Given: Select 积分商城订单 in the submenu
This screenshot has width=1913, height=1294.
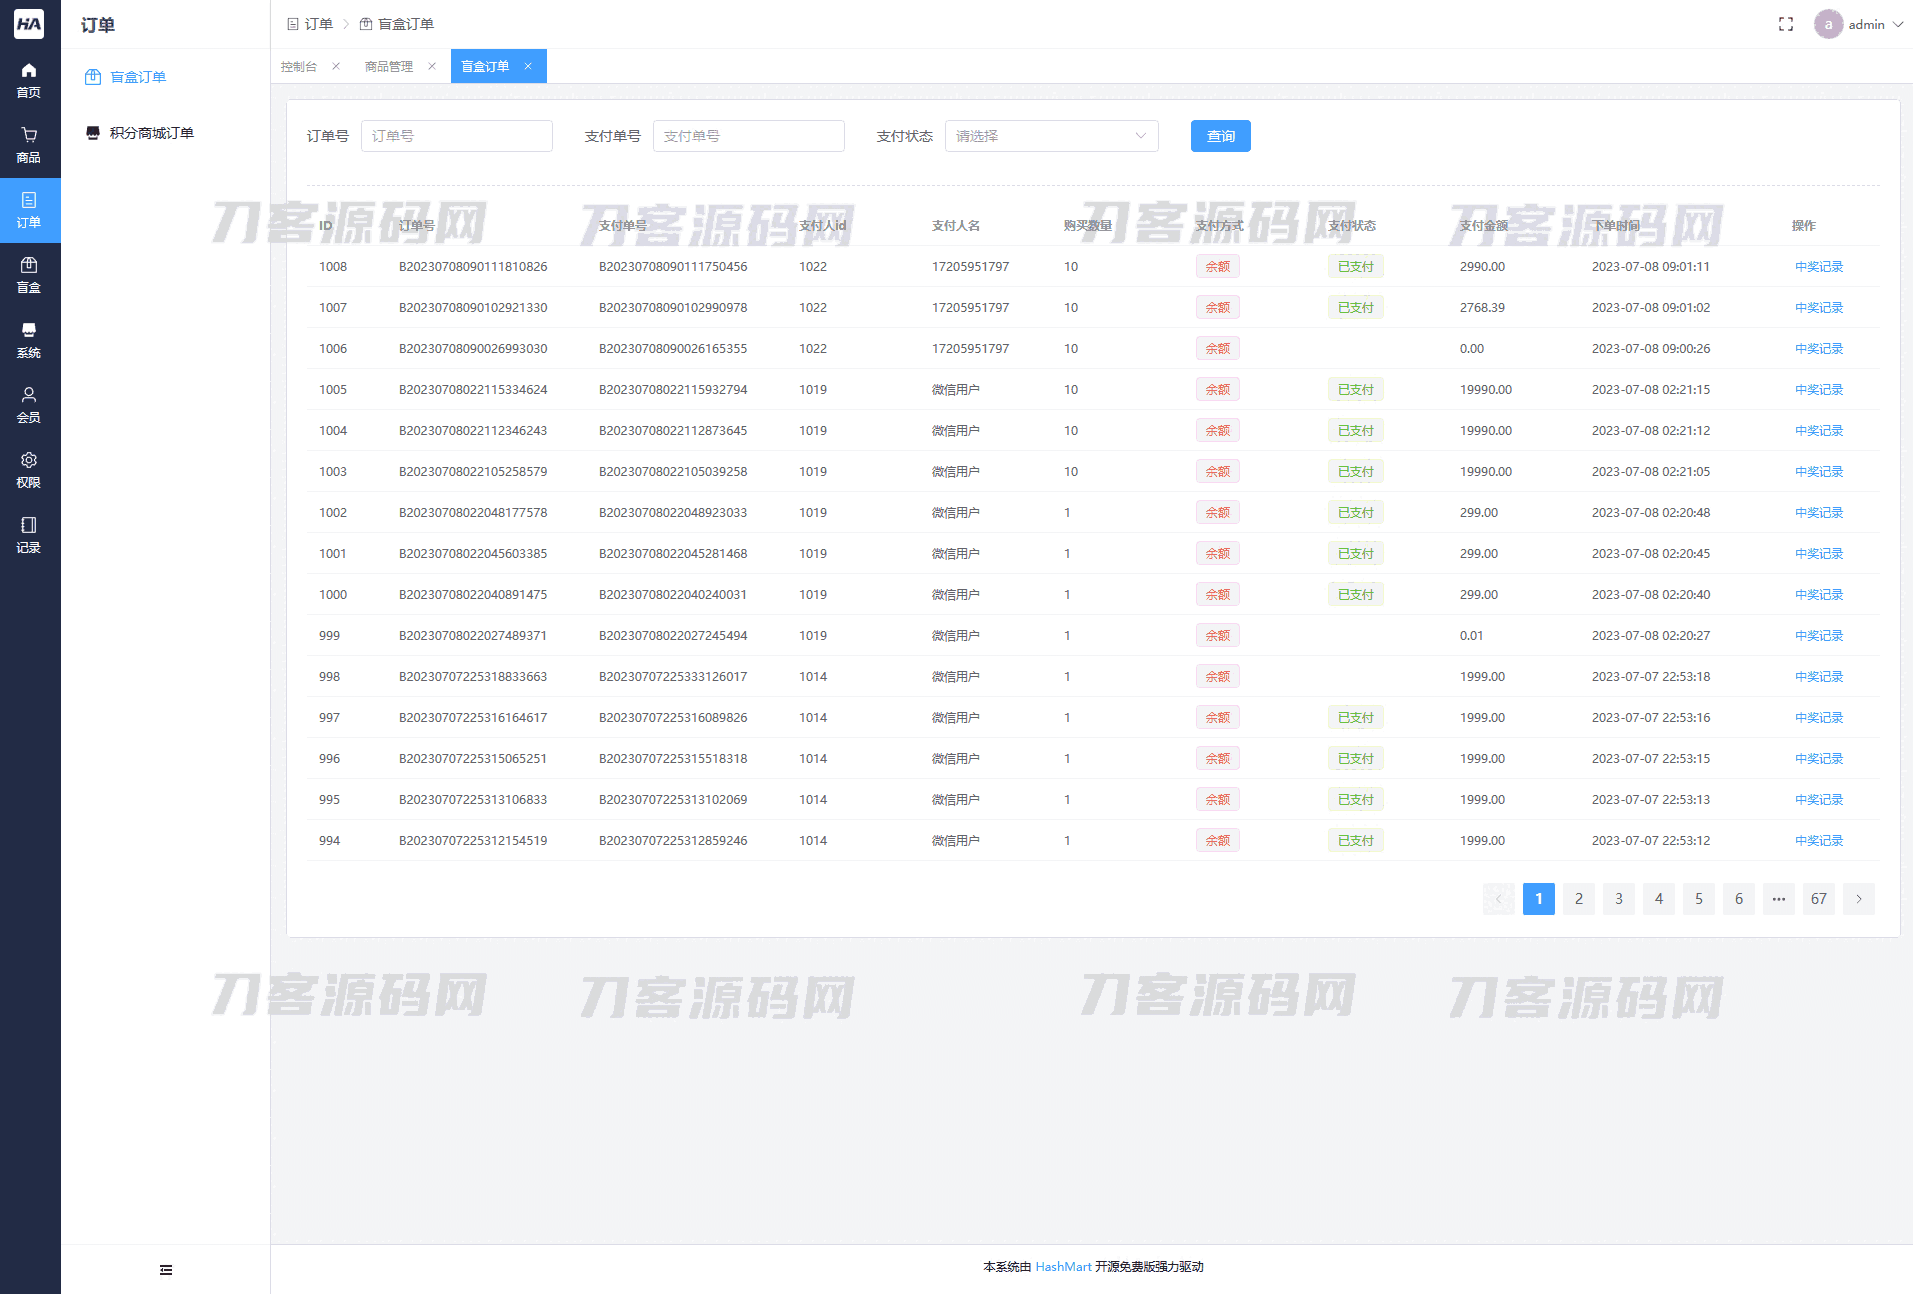Looking at the screenshot, I should pyautogui.click(x=151, y=133).
